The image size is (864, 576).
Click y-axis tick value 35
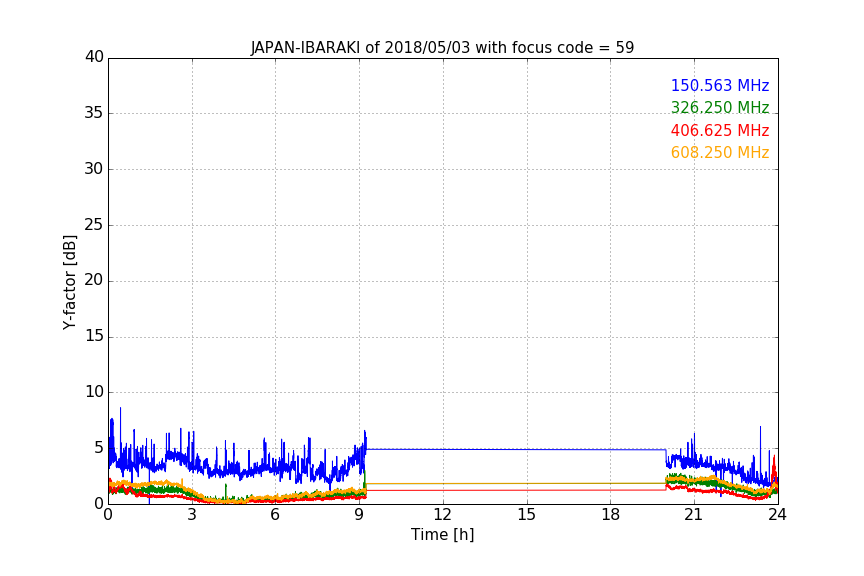pos(94,113)
